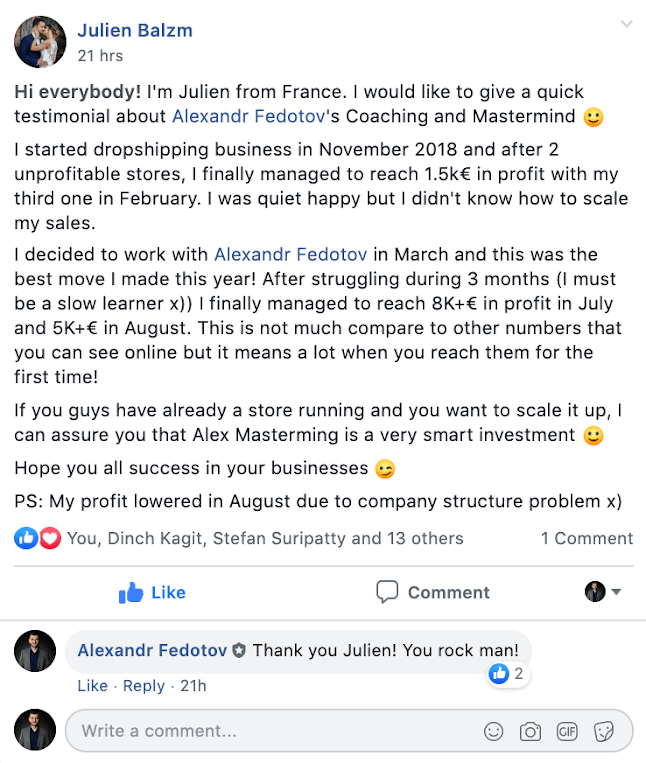The image size is (646, 763).
Task: Click the verified badge beside Alexandr Fedotov
Action: [239, 650]
